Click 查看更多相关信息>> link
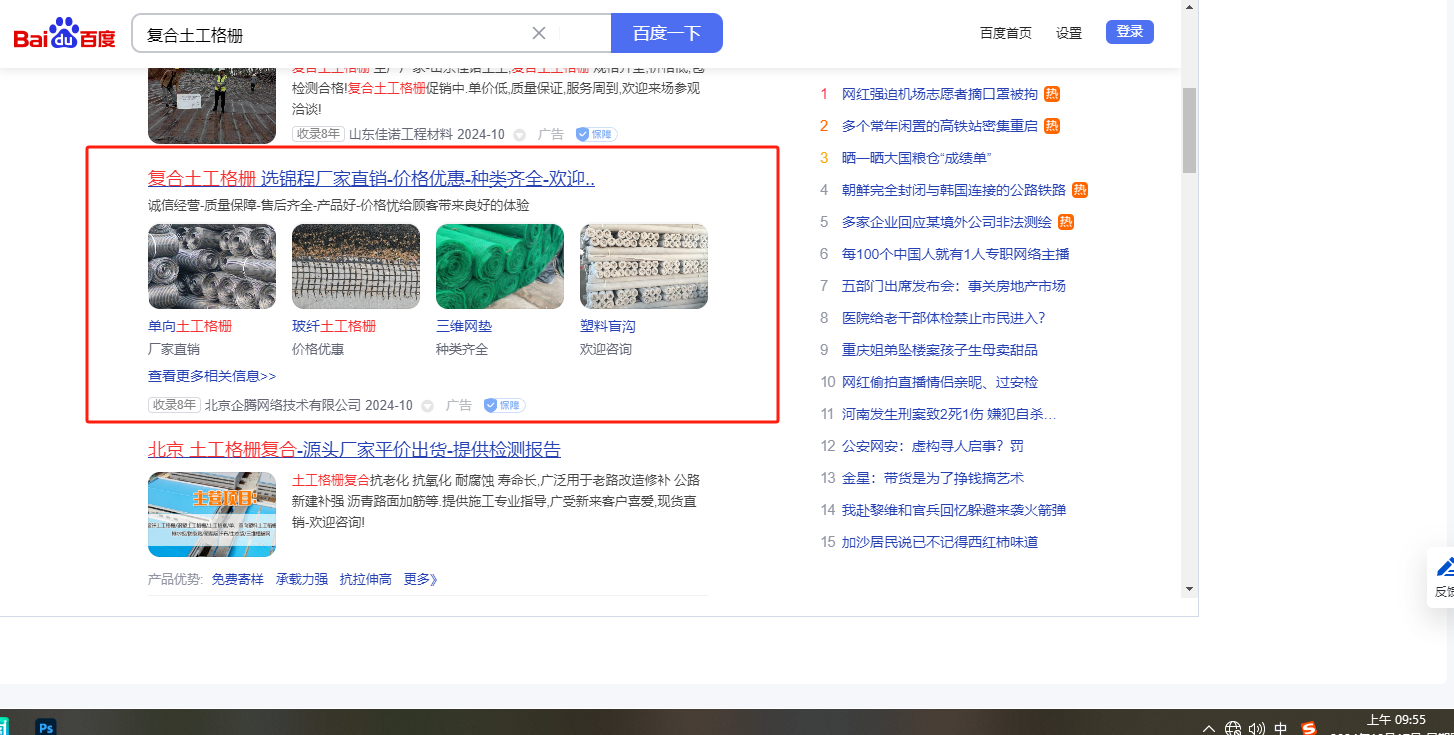This screenshot has height=735, width=1454. [212, 376]
